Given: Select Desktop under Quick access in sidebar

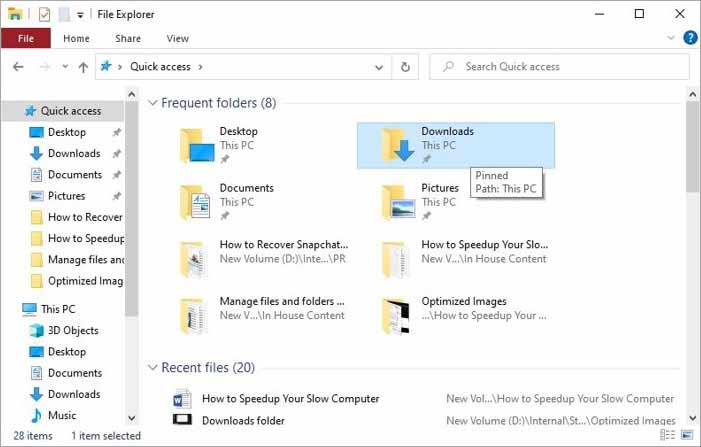Looking at the screenshot, I should 67,132.
